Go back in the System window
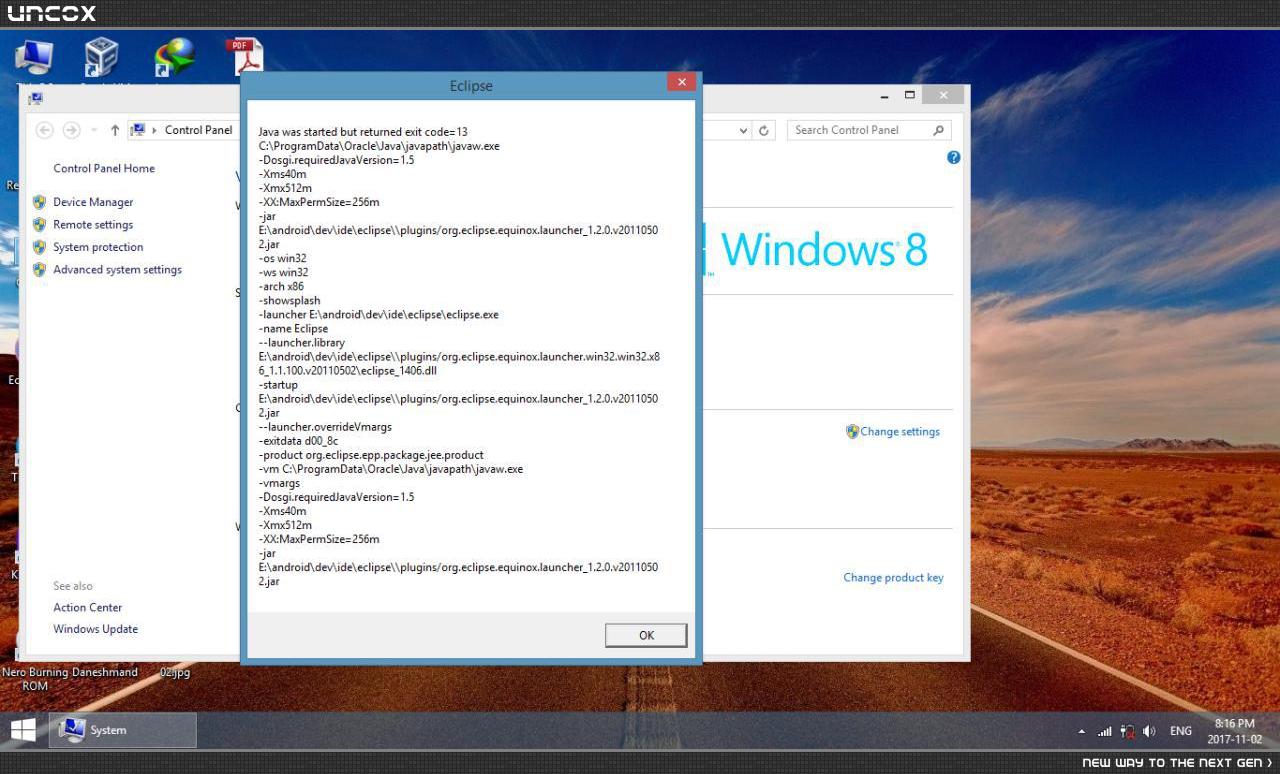Screen dimensions: 1280x774 point(44,130)
